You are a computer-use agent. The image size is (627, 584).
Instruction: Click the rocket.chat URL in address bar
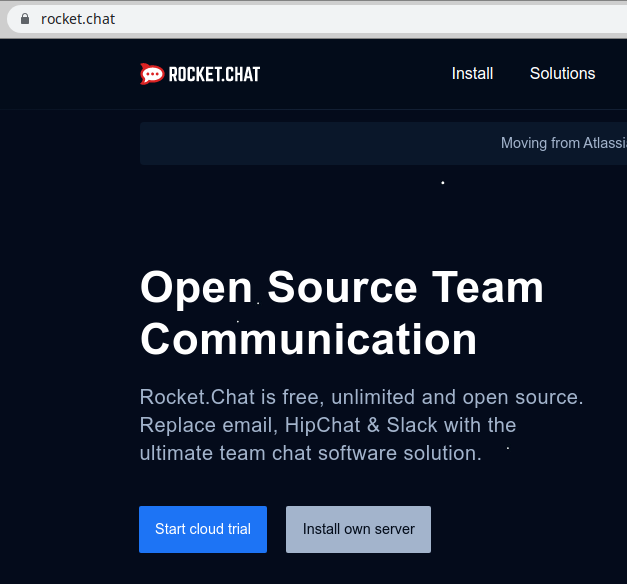[x=78, y=19]
